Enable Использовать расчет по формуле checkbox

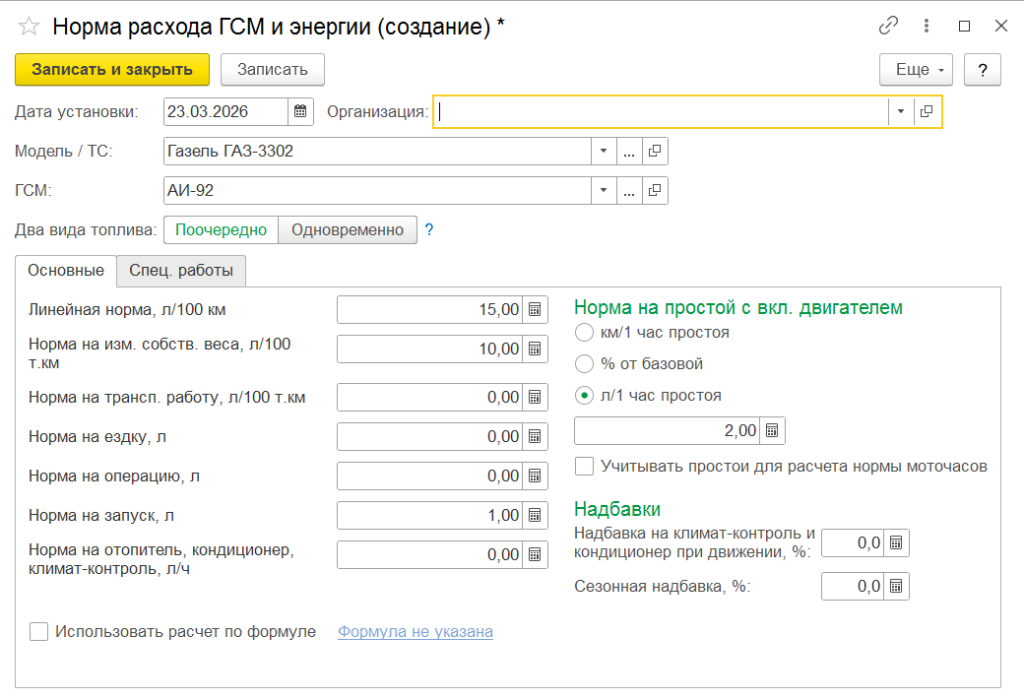click(39, 631)
